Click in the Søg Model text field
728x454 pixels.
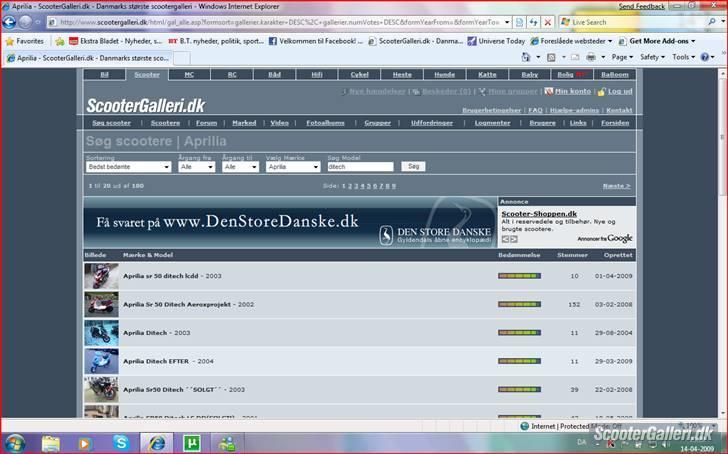360,167
